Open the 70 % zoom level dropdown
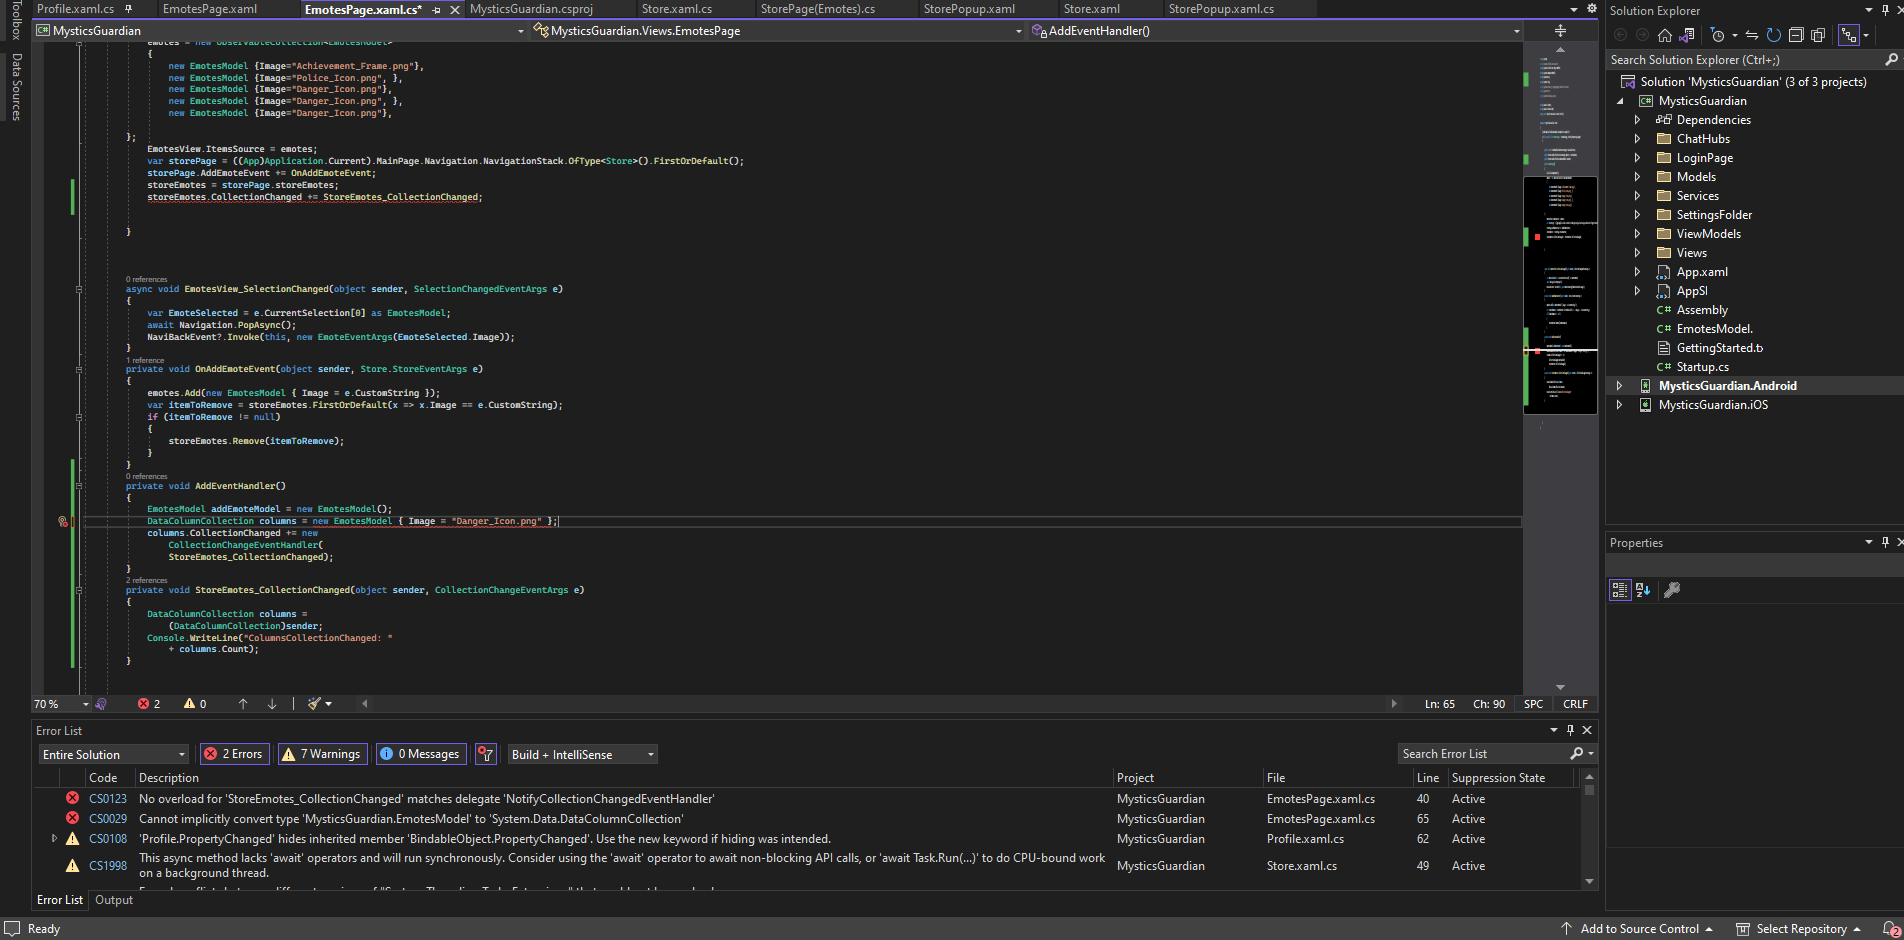The width and height of the screenshot is (1904, 940). point(62,704)
